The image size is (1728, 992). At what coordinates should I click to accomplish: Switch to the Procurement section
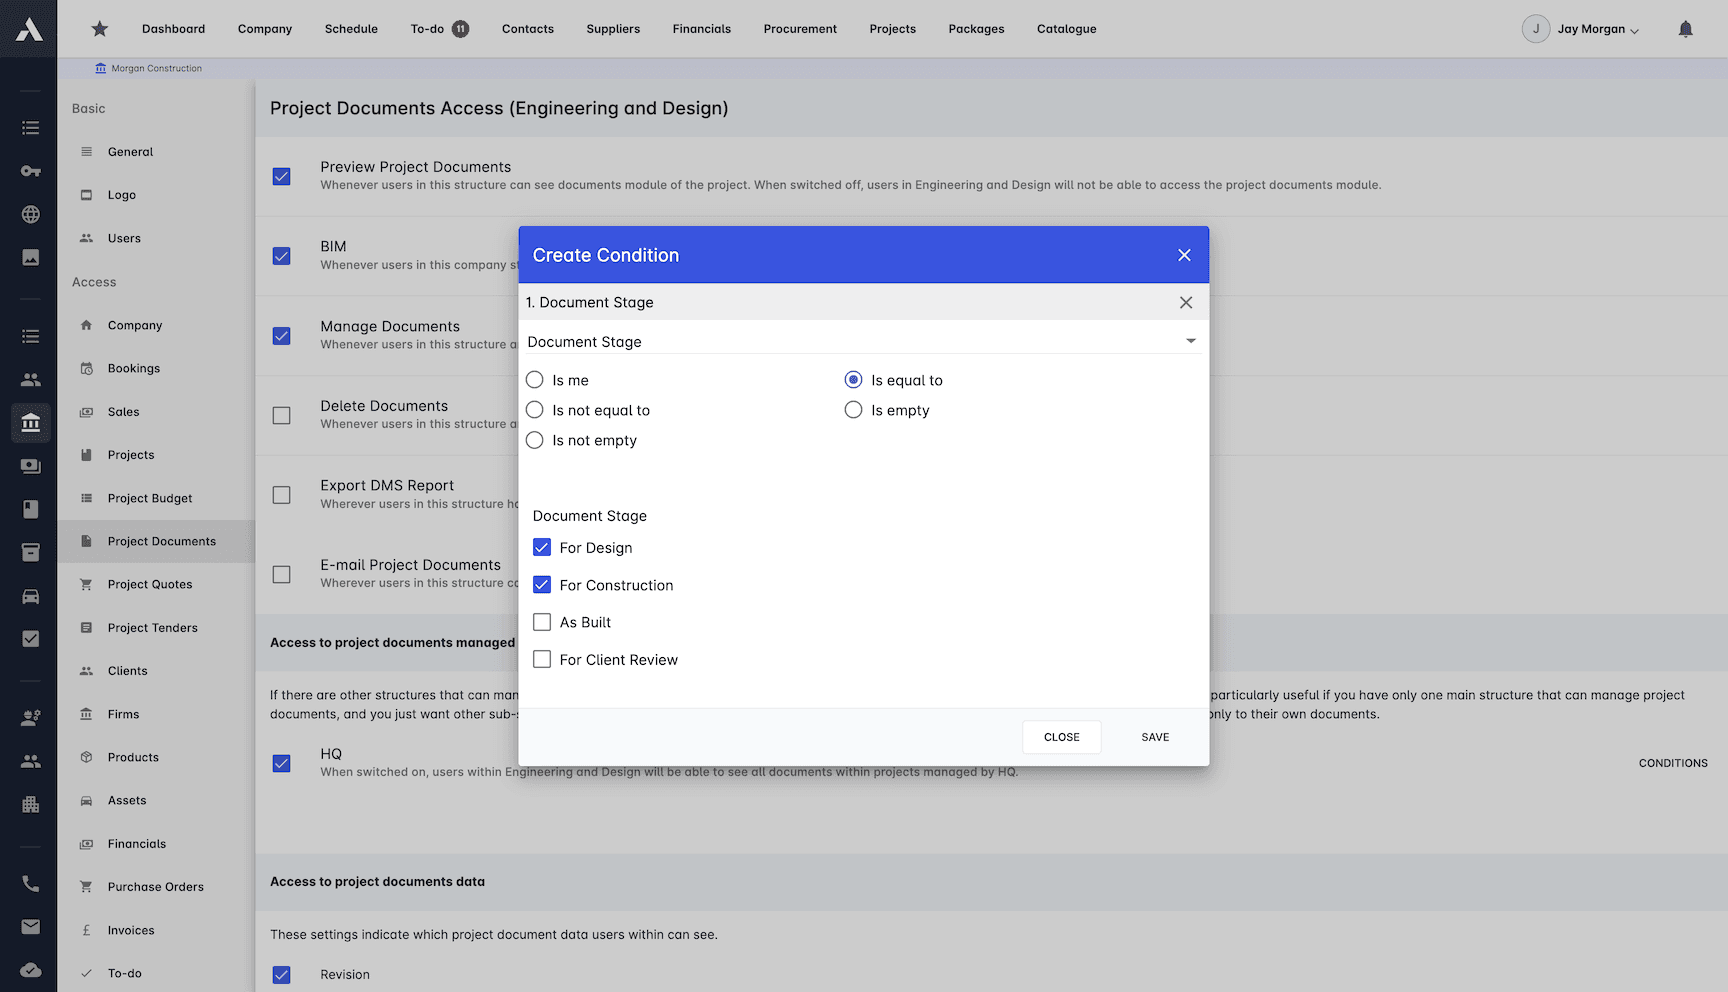(800, 28)
